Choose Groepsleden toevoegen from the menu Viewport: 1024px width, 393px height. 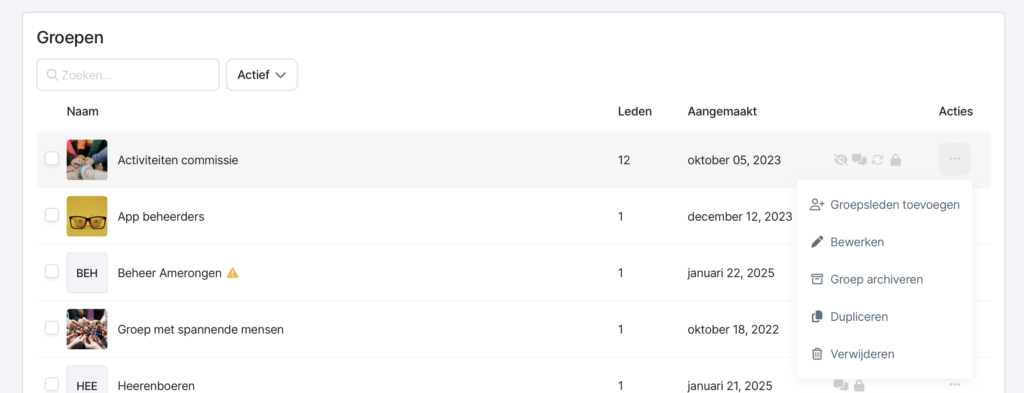(884, 204)
